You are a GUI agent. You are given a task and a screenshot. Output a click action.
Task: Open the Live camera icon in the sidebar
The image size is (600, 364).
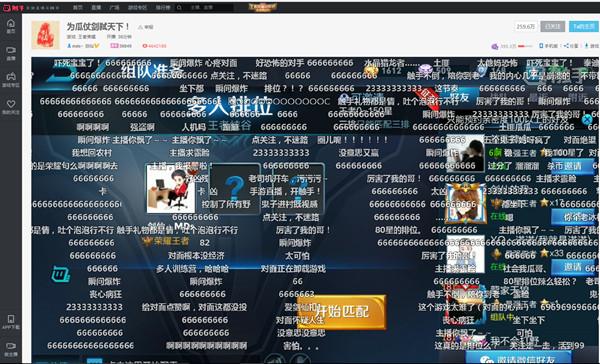[11, 50]
